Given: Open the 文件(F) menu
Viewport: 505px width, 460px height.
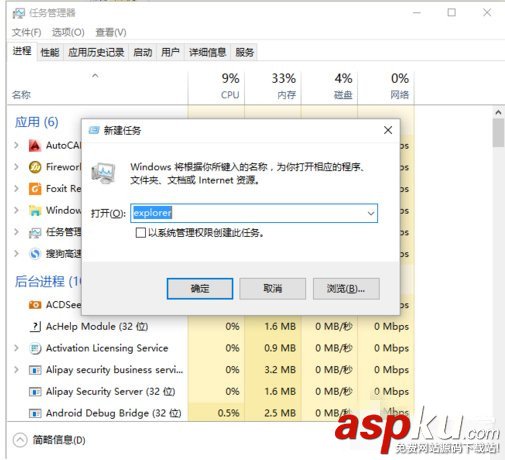Looking at the screenshot, I should (27, 32).
